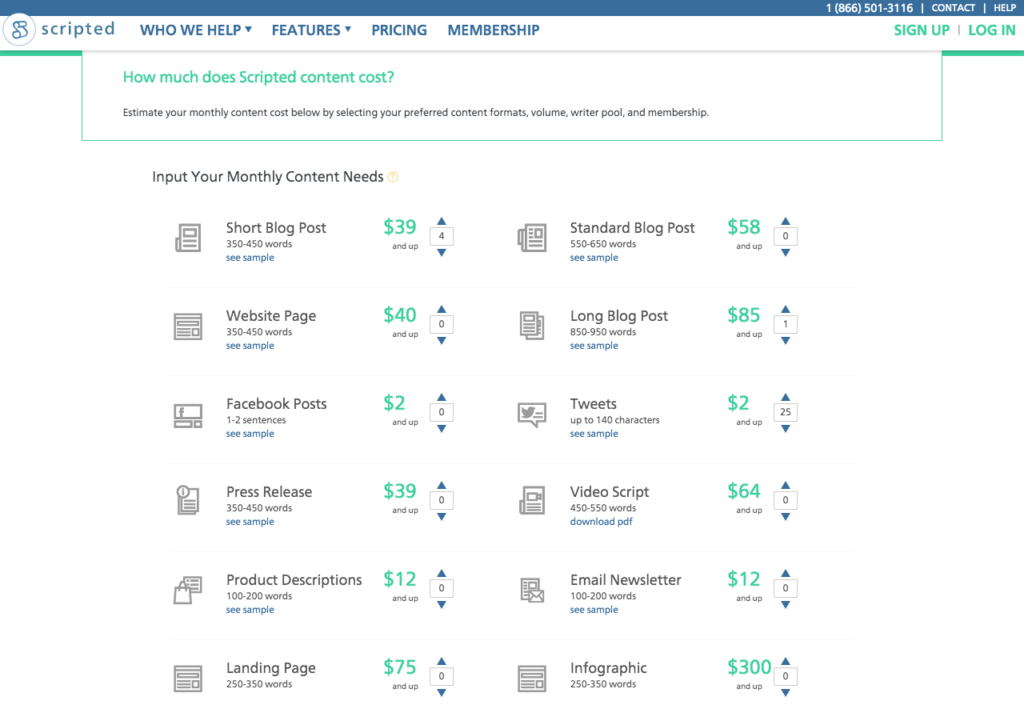Screen dimensions: 1024x725
Task: Expand the Who We Help menu
Action: coord(196,30)
